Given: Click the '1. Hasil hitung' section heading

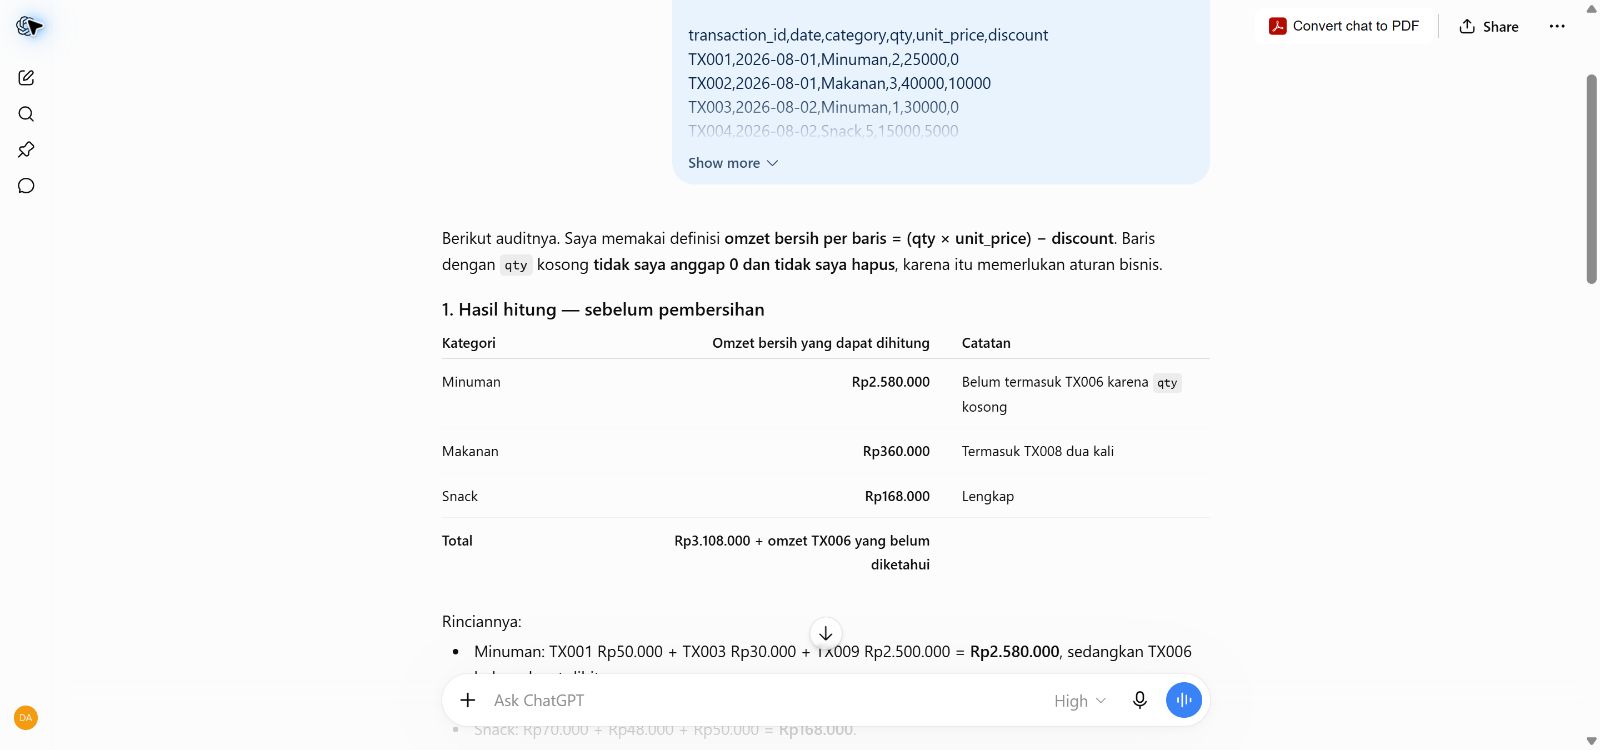Looking at the screenshot, I should tap(603, 310).
